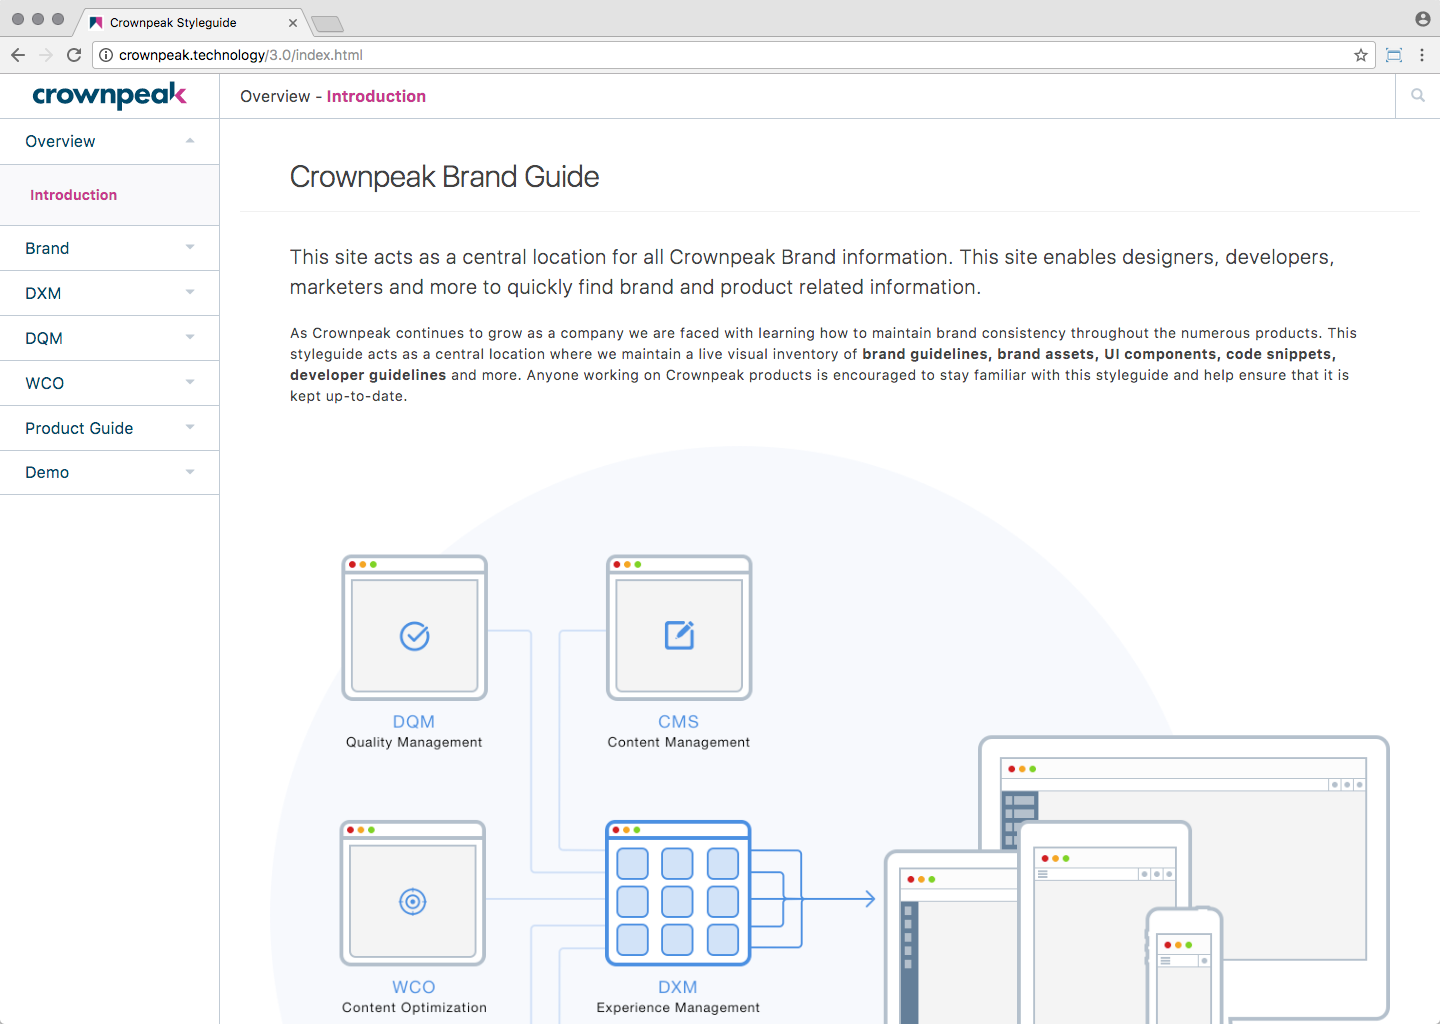
Task: Open the Chrome three-dot menu
Action: (1422, 55)
